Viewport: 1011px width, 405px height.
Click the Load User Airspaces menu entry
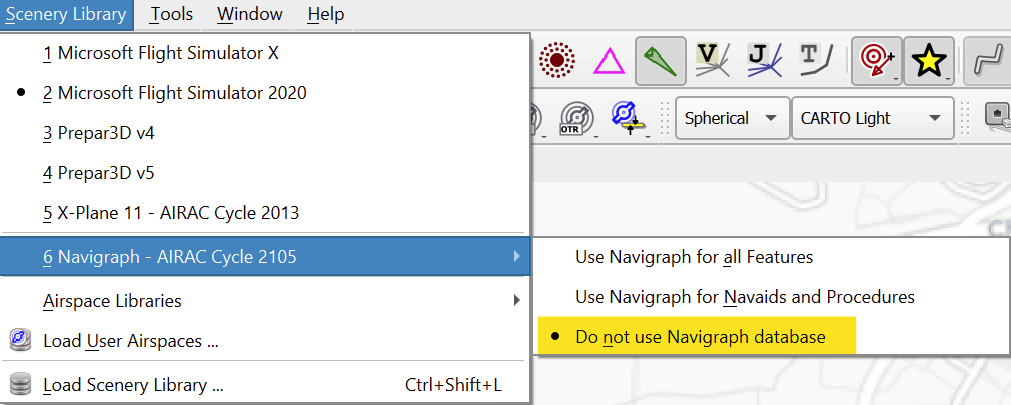click(x=265, y=340)
